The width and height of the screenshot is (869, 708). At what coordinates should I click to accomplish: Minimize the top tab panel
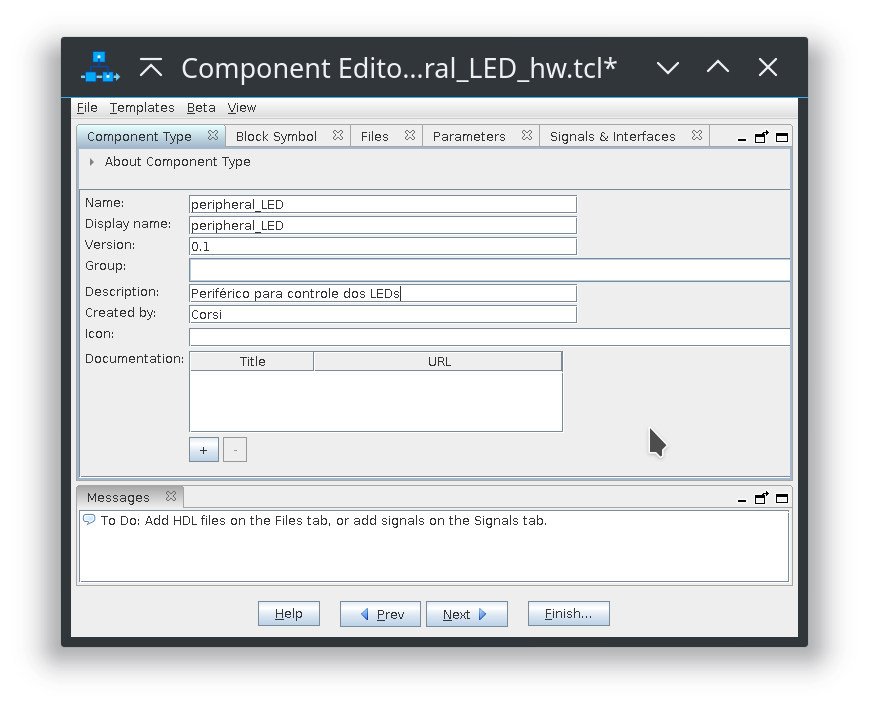click(x=742, y=138)
